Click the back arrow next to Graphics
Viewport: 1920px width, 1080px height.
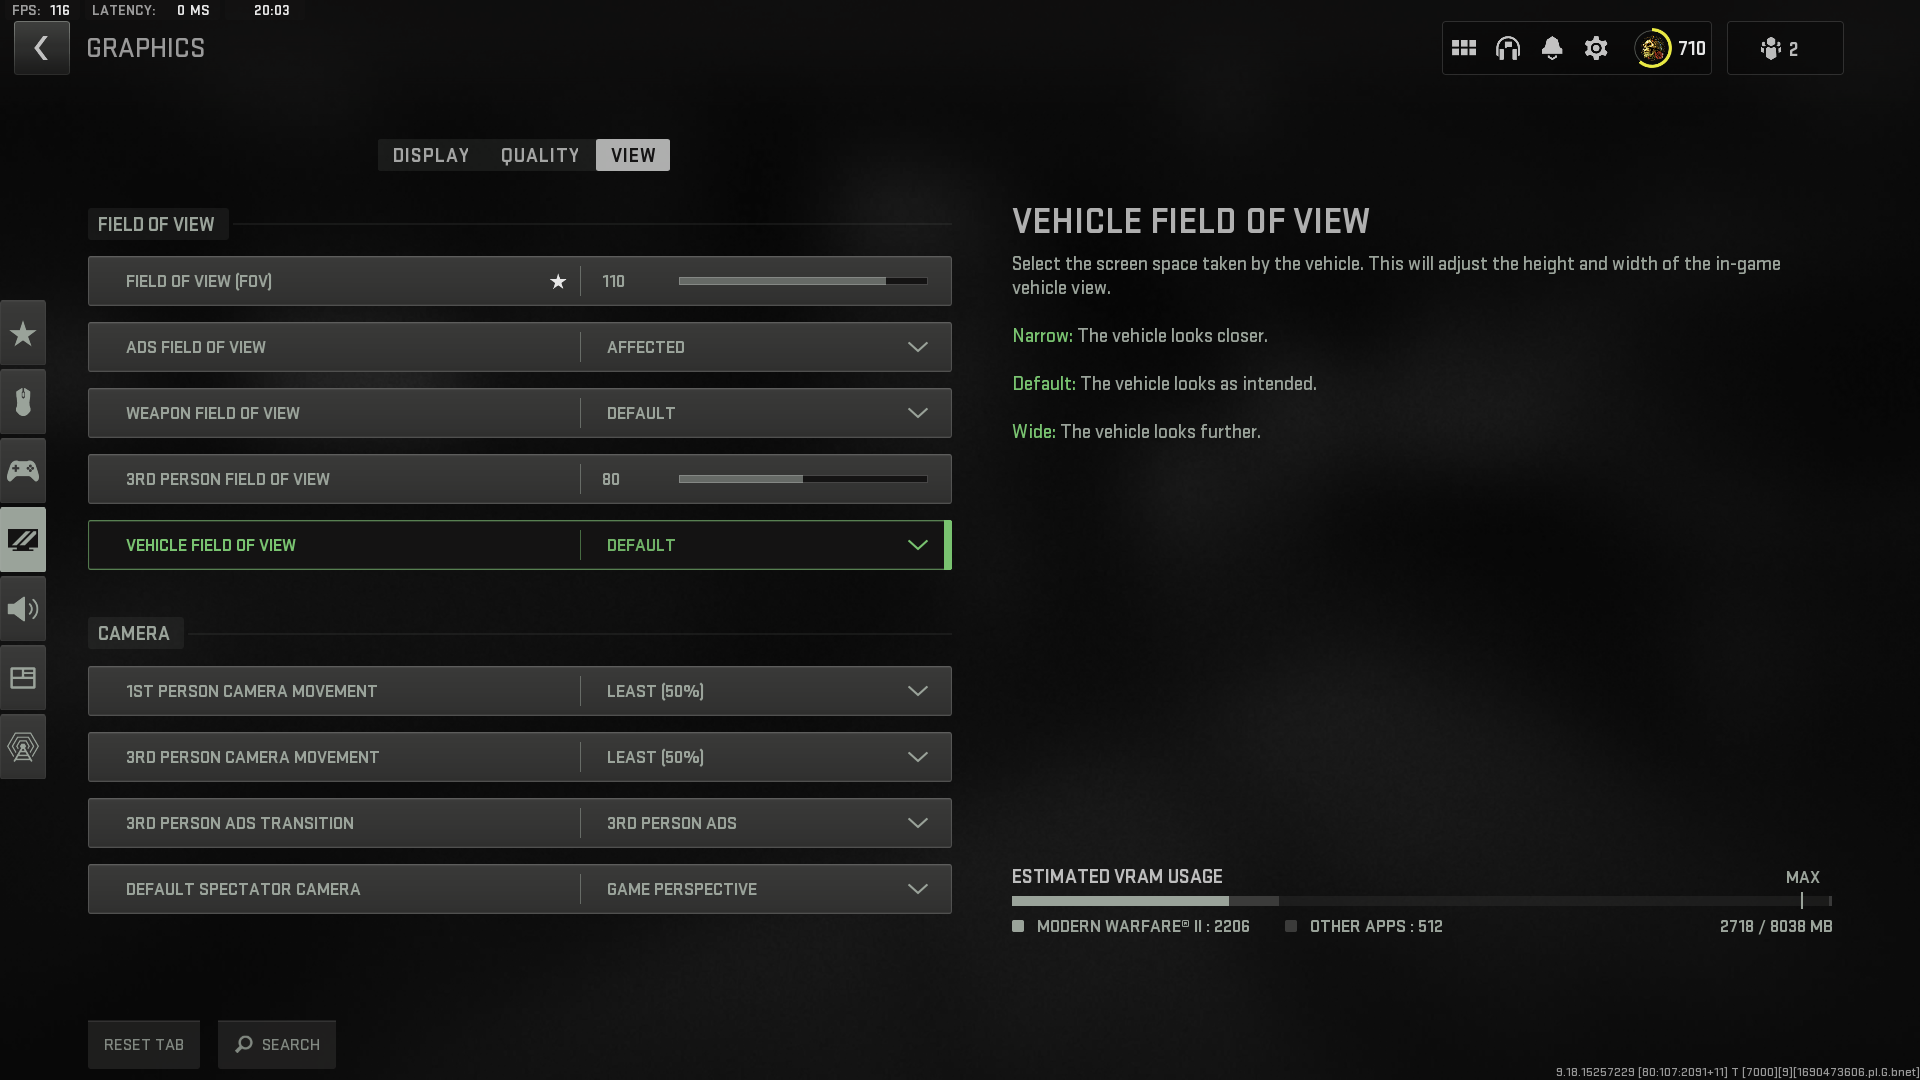coord(41,48)
